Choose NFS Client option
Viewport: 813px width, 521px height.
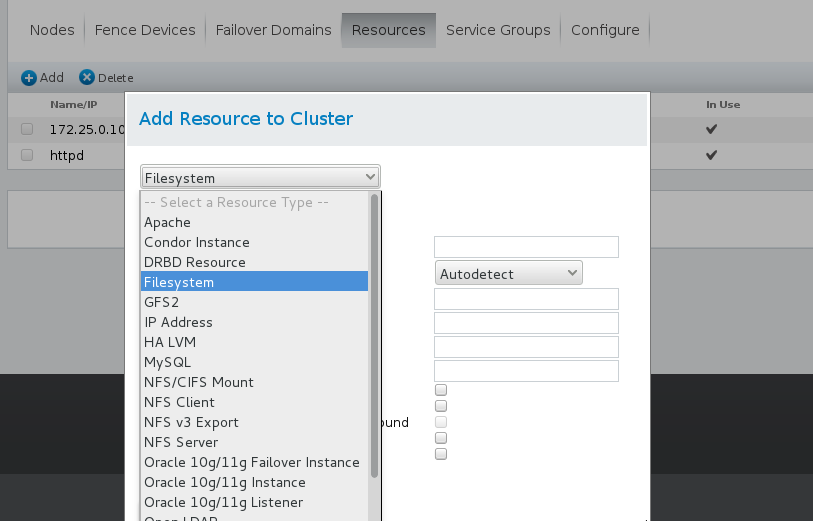tap(254, 402)
